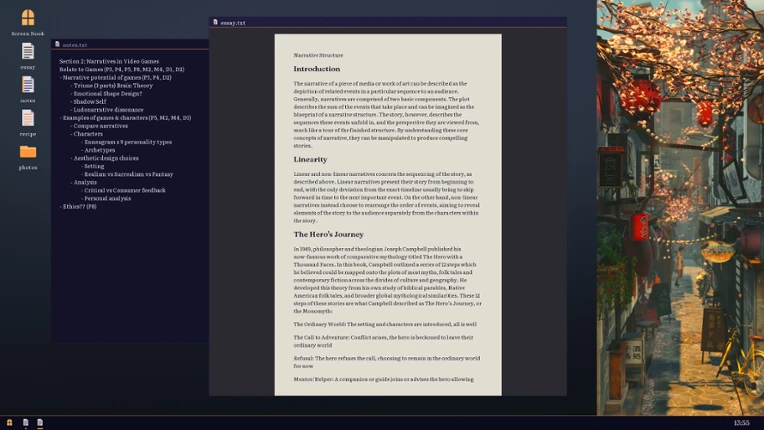This screenshot has height=430, width=764.
Task: Click 'The Hero's Journey' heading in essay
Action: click(328, 234)
